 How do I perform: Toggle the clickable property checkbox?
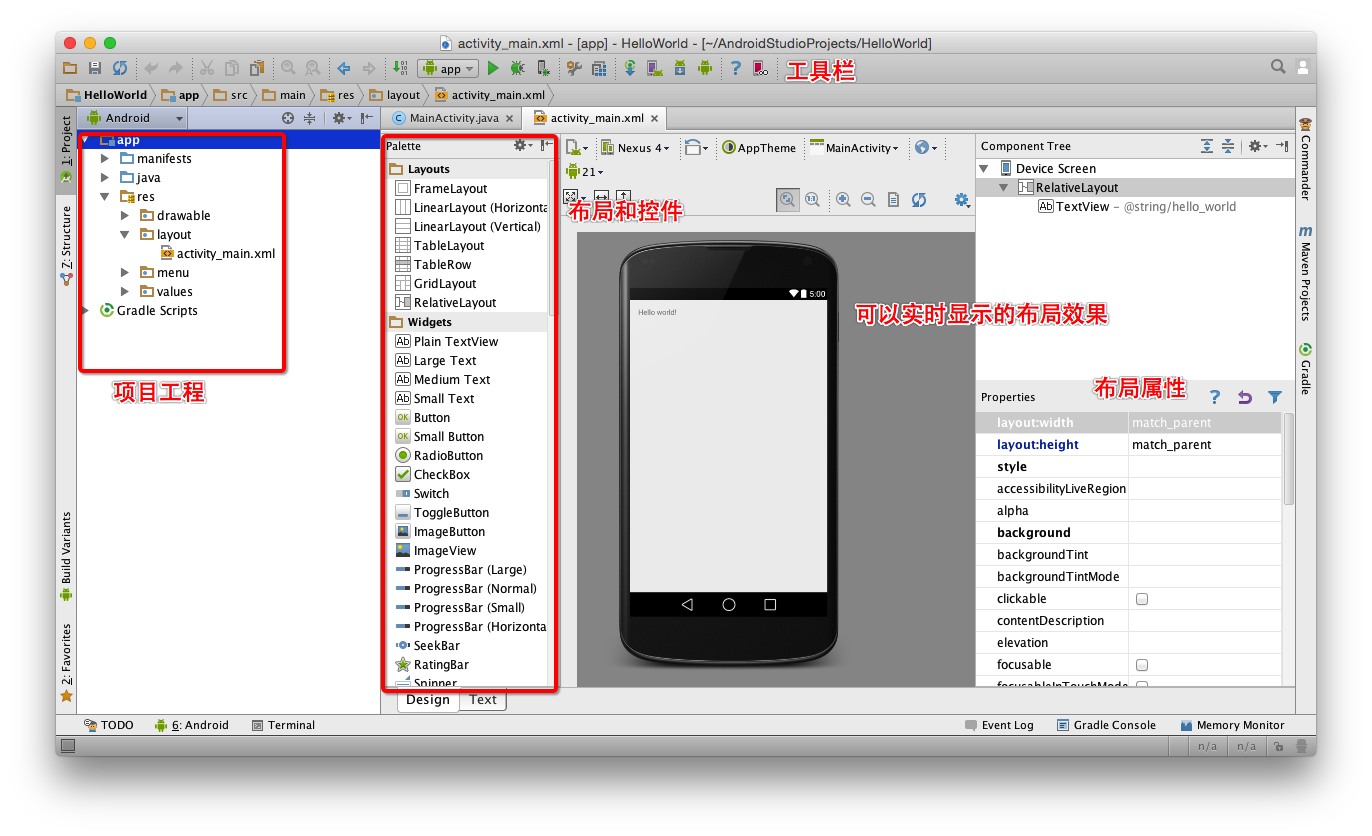(x=1142, y=599)
